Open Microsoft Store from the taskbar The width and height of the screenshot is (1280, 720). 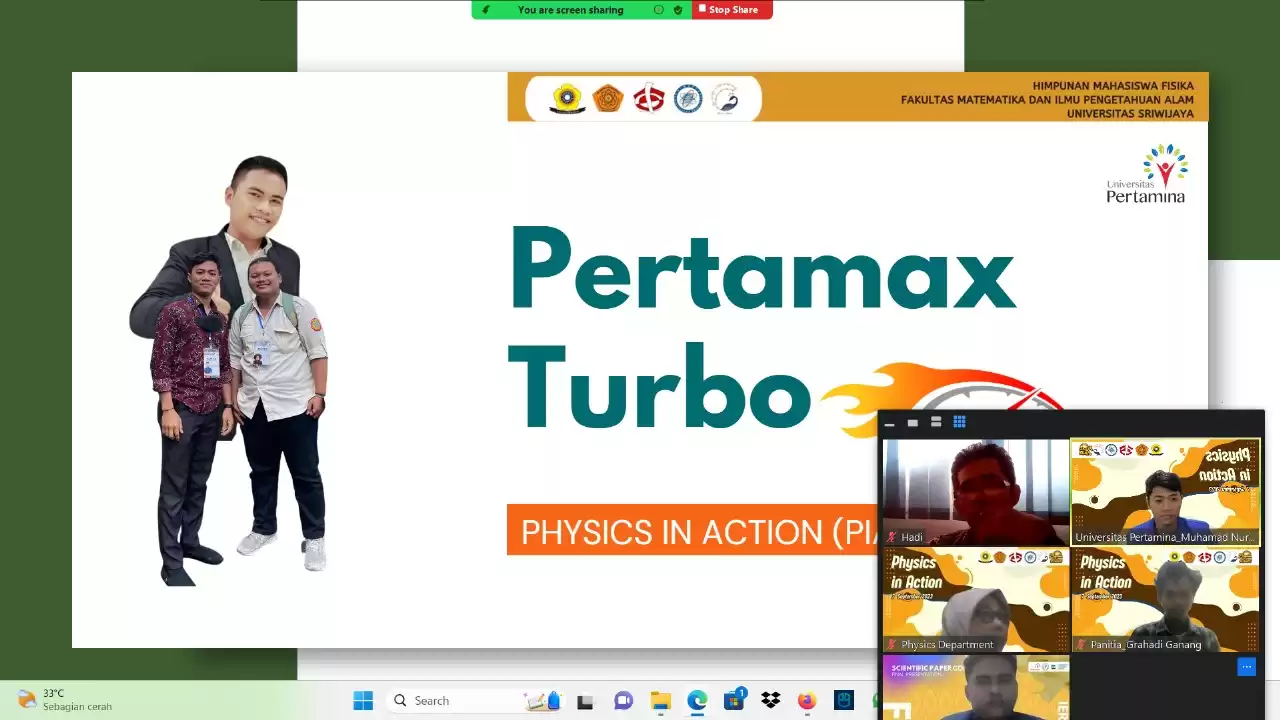click(x=733, y=700)
